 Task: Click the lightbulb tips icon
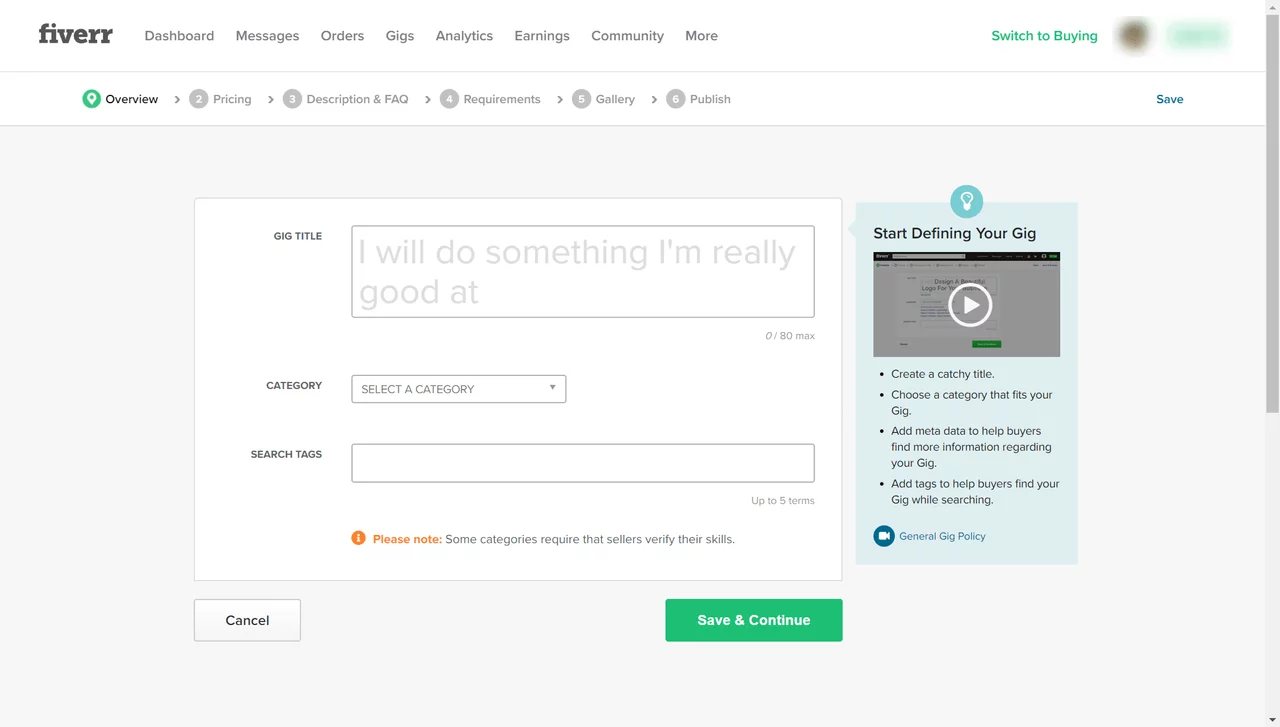click(x=966, y=201)
